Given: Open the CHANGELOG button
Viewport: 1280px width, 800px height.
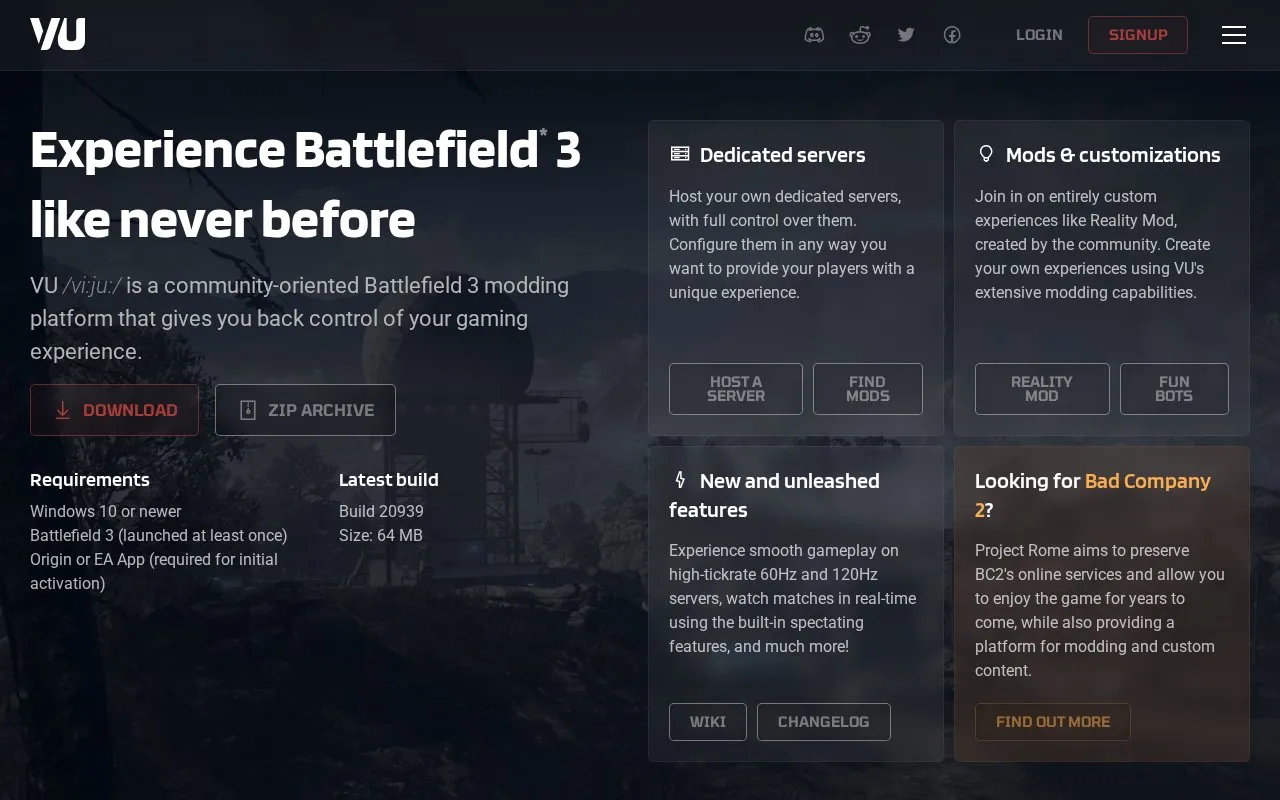Looking at the screenshot, I should pos(824,722).
